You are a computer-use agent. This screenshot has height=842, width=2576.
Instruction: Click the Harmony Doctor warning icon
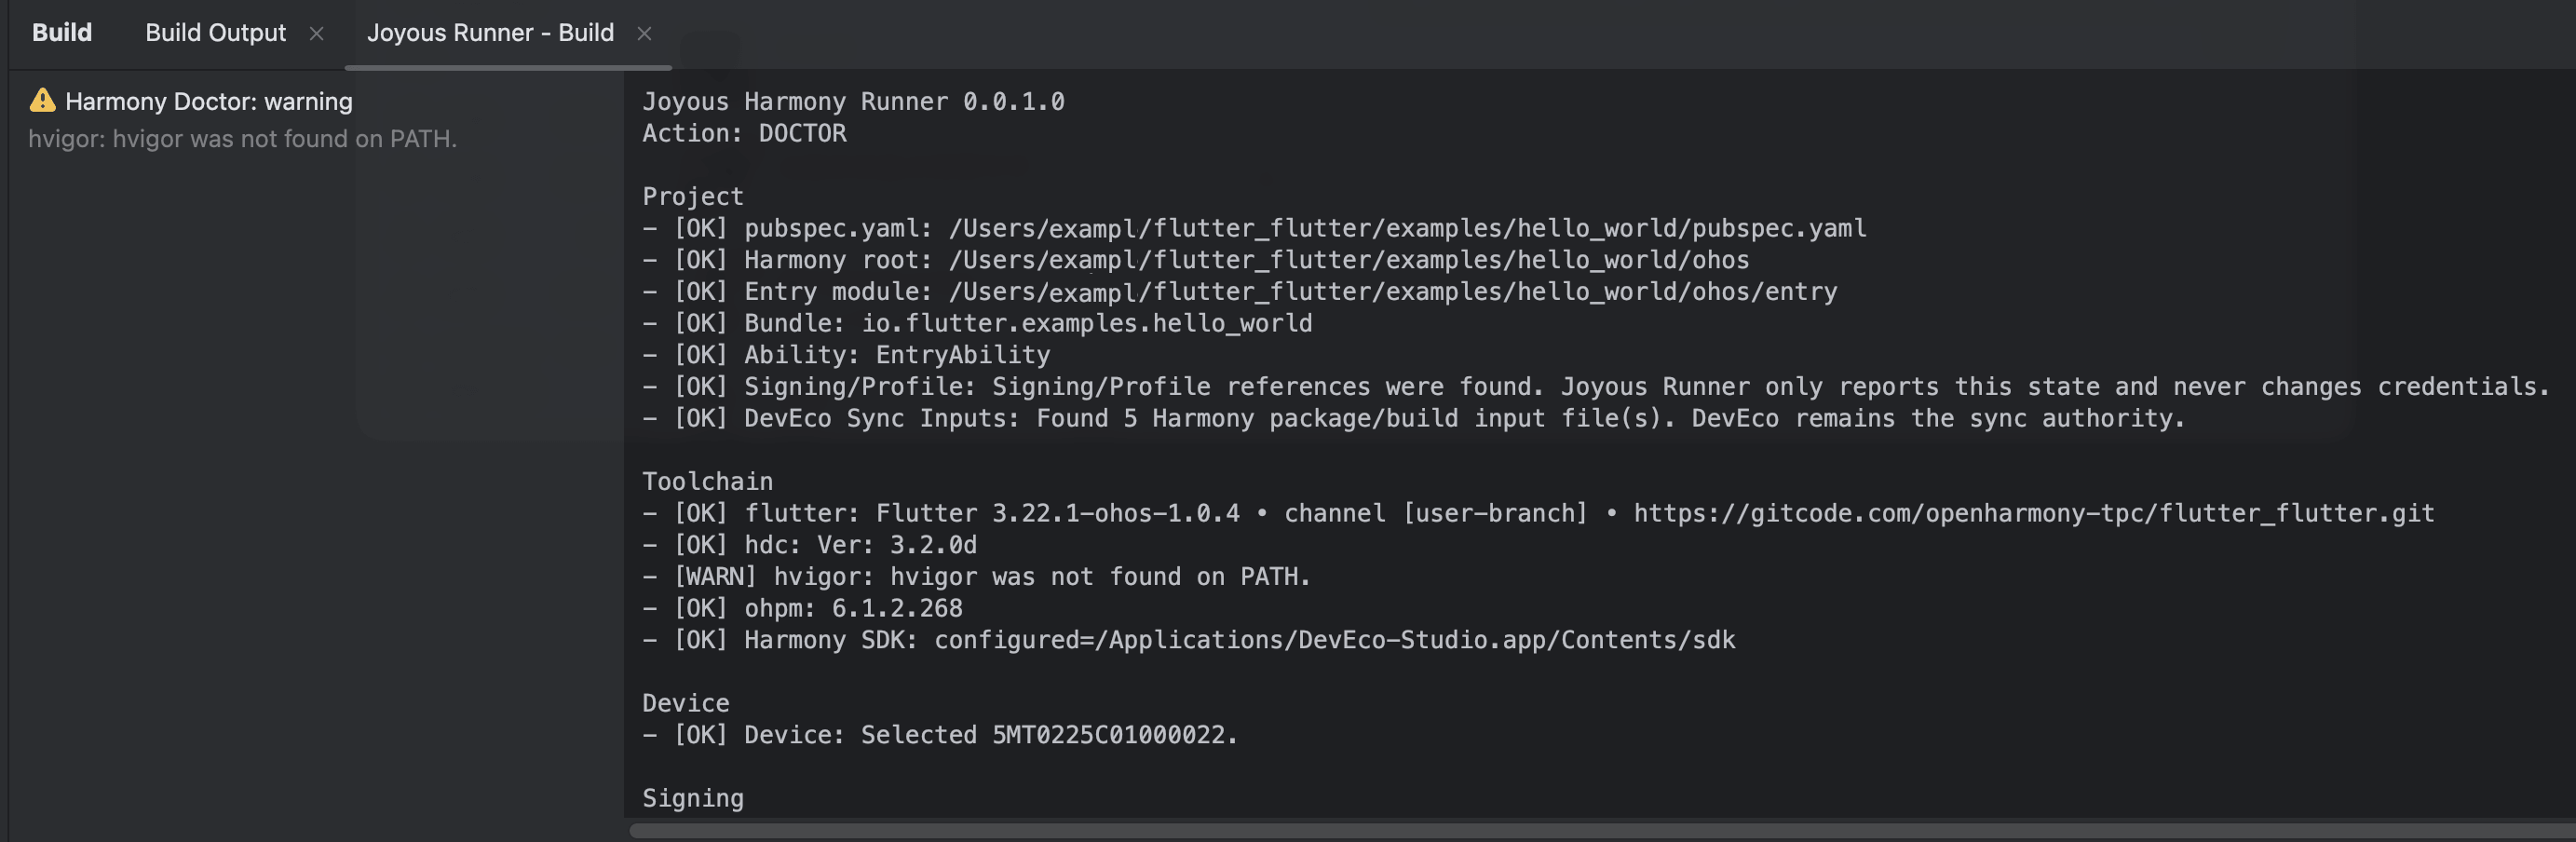(x=42, y=100)
